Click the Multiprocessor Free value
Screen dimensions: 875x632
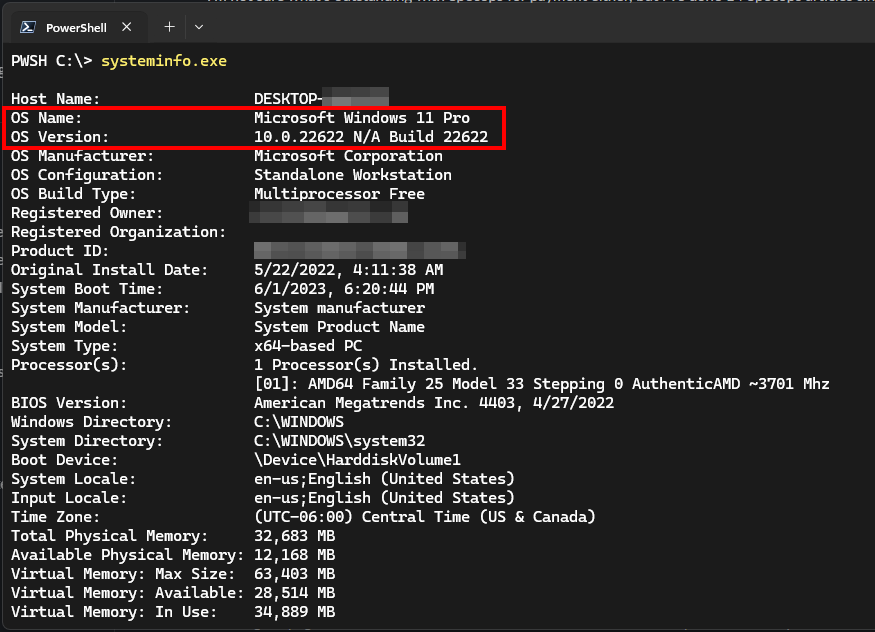pos(339,194)
